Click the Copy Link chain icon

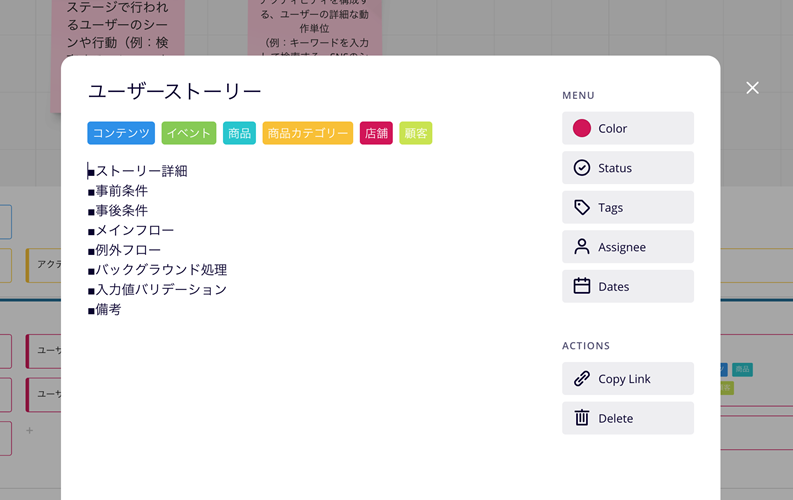click(x=582, y=379)
